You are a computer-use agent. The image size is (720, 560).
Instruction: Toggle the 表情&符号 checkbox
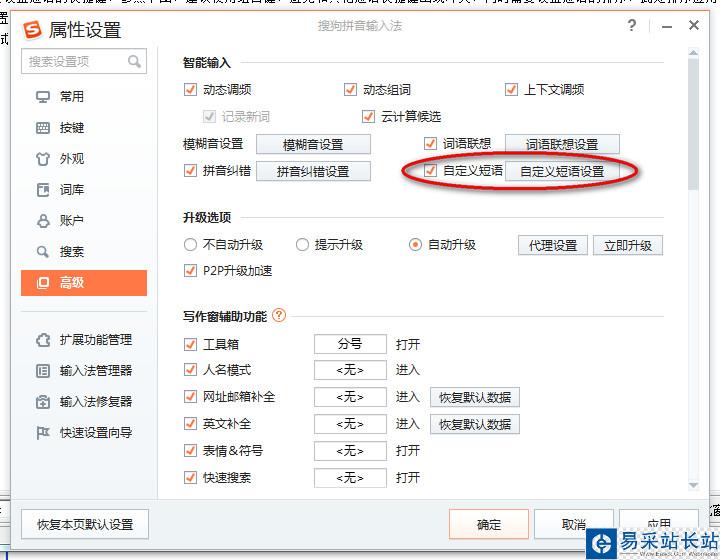tap(191, 451)
